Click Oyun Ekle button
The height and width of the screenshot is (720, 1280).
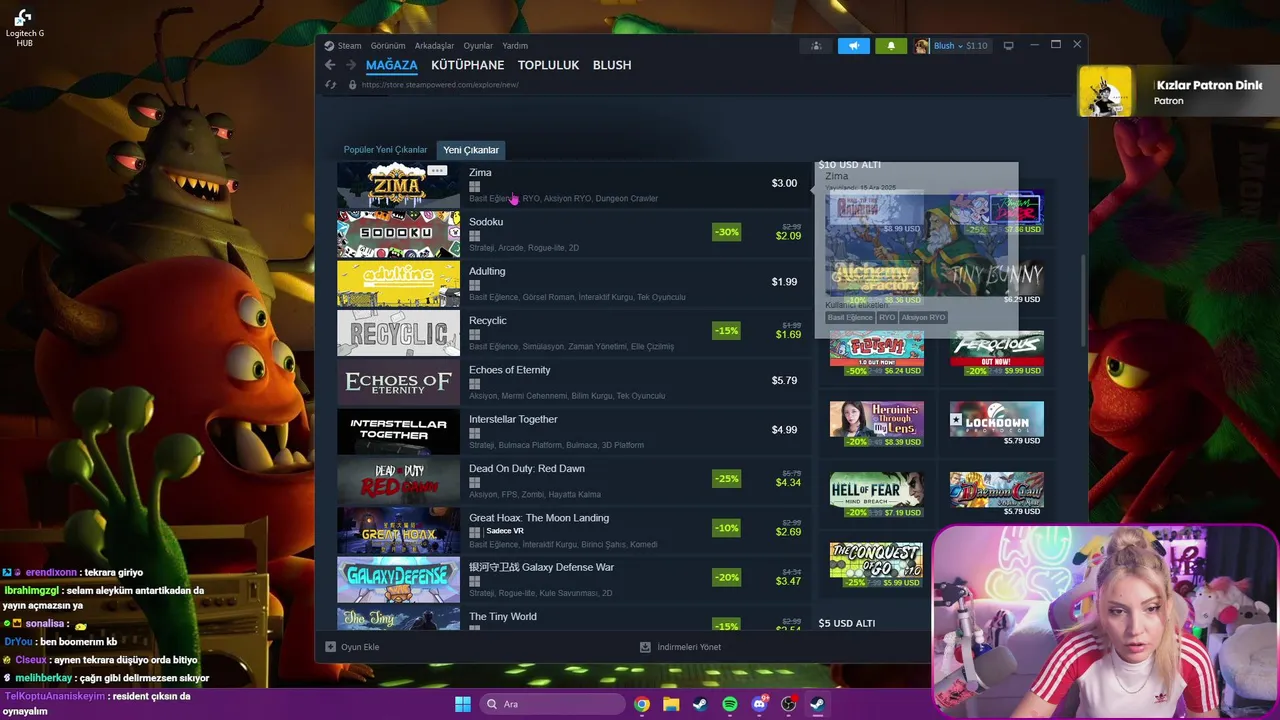point(352,647)
